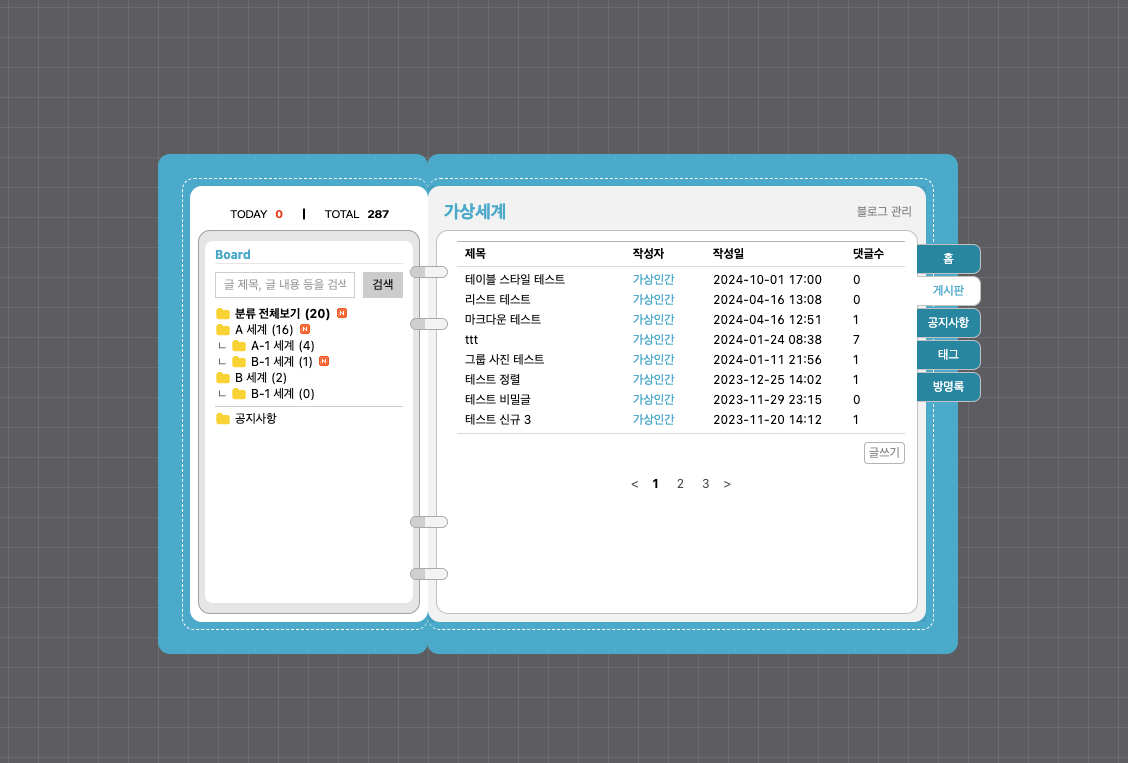Click the folder icon beside 분류 전체보기
1128x763 pixels.
click(x=223, y=314)
